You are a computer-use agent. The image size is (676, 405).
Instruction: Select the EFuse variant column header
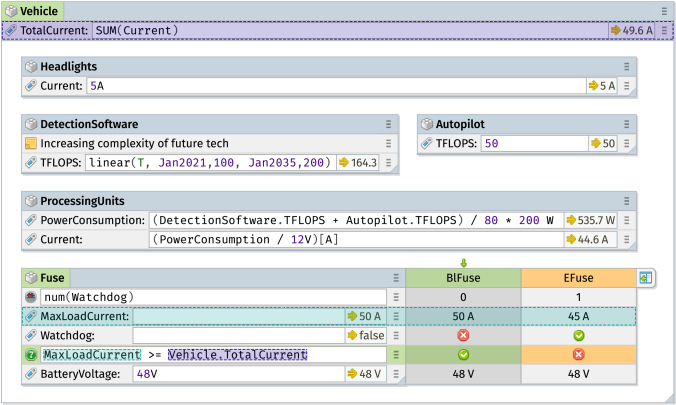pyautogui.click(x=579, y=278)
